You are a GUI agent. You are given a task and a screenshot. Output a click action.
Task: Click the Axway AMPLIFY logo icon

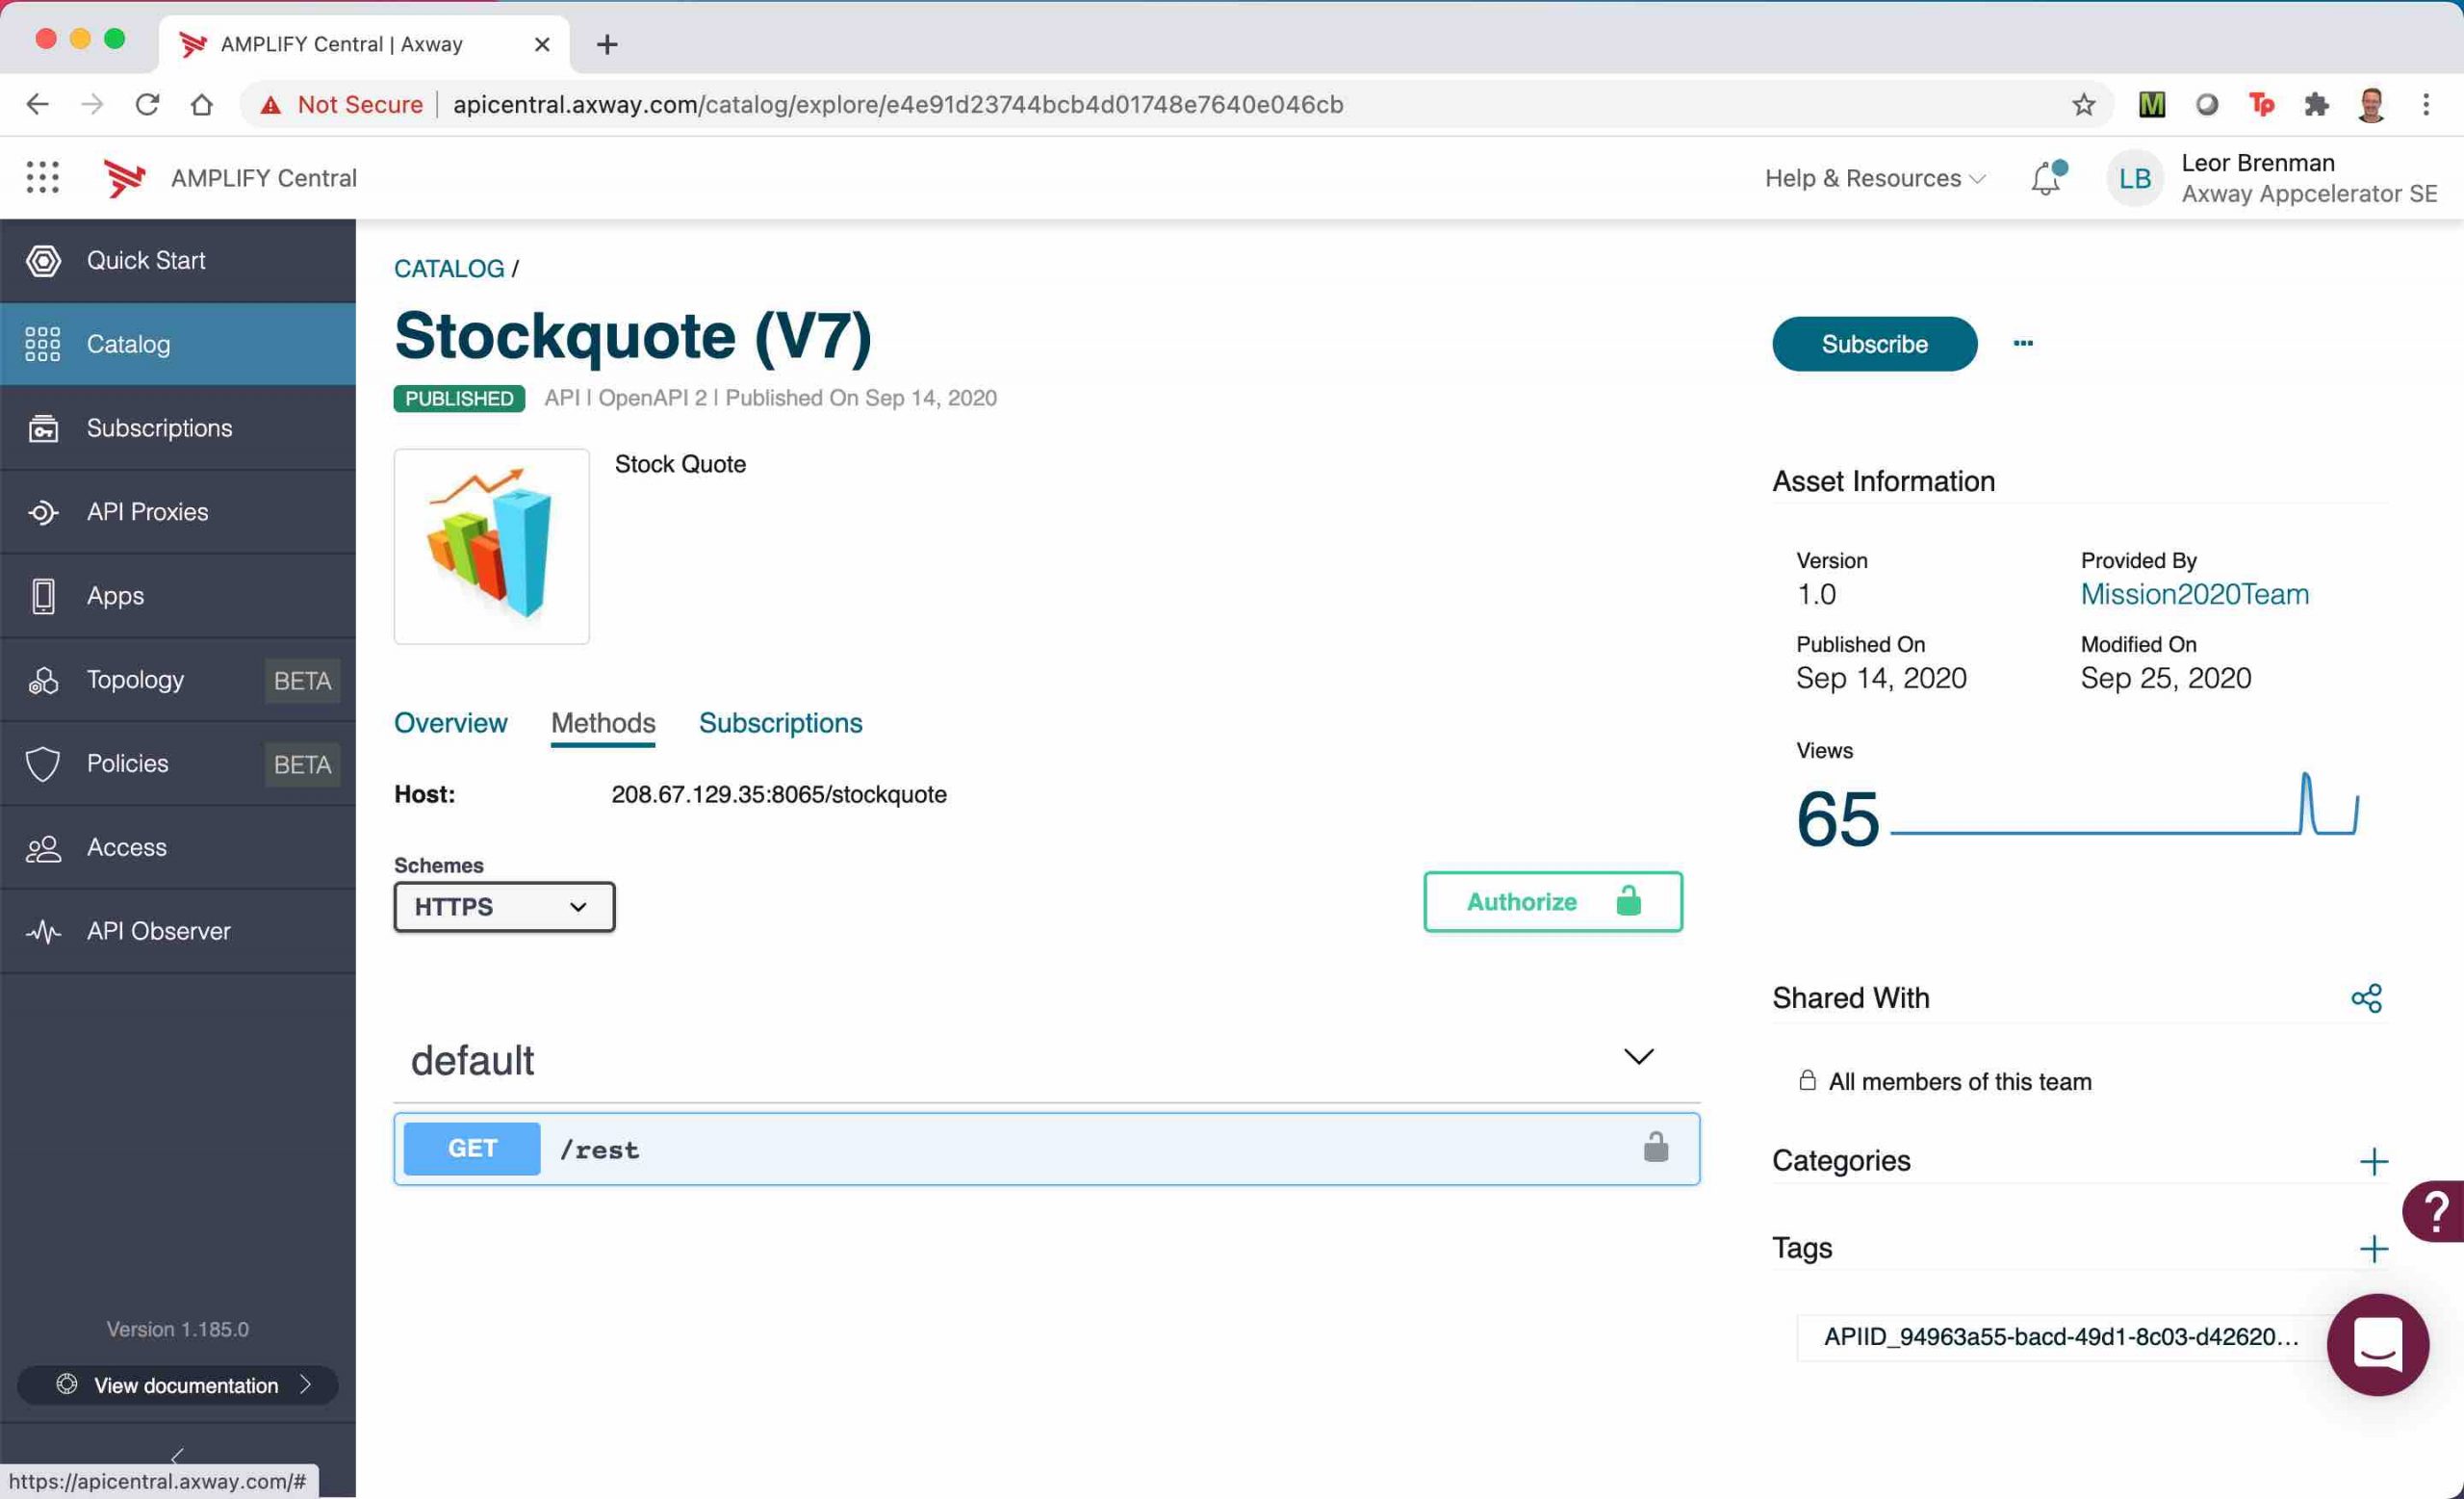(x=125, y=178)
